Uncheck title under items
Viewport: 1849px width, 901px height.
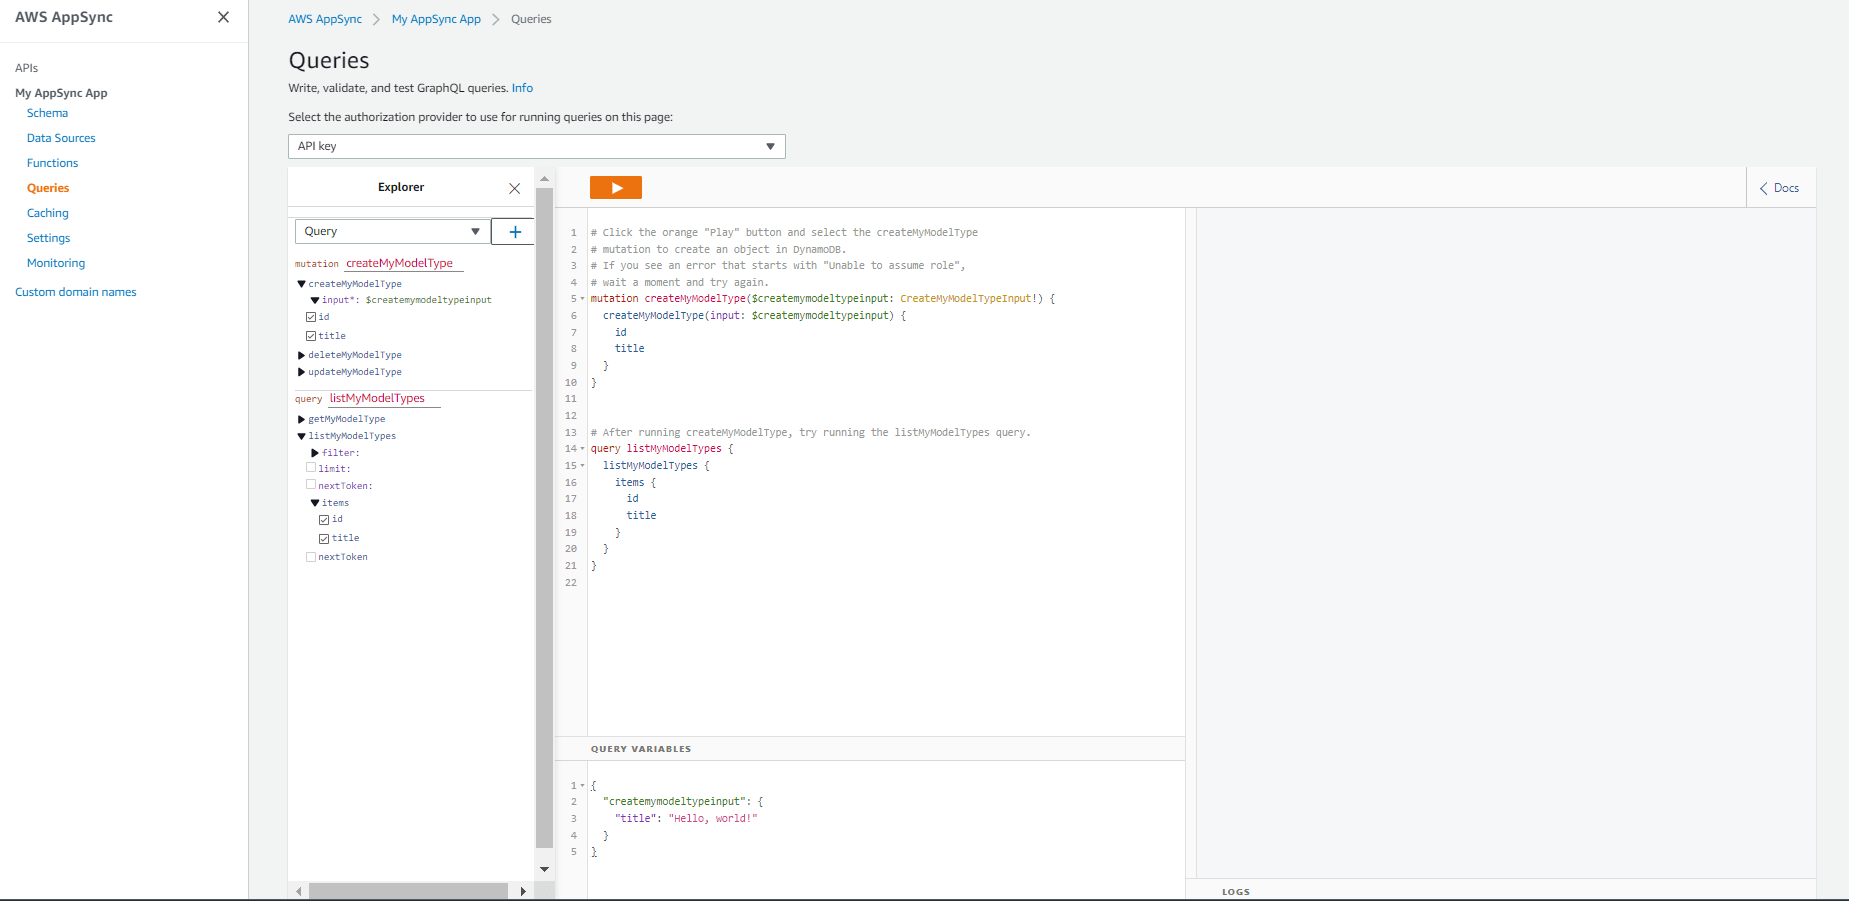pyautogui.click(x=324, y=539)
